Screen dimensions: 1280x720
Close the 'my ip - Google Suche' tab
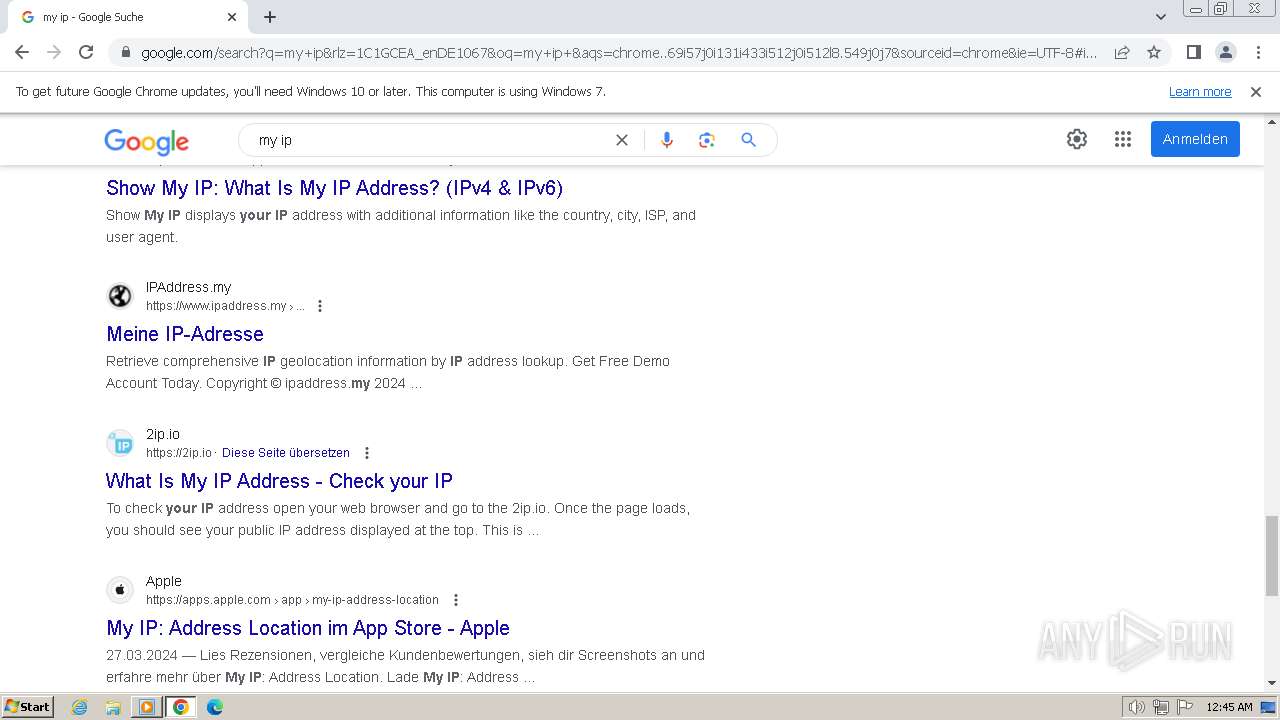pos(232,17)
